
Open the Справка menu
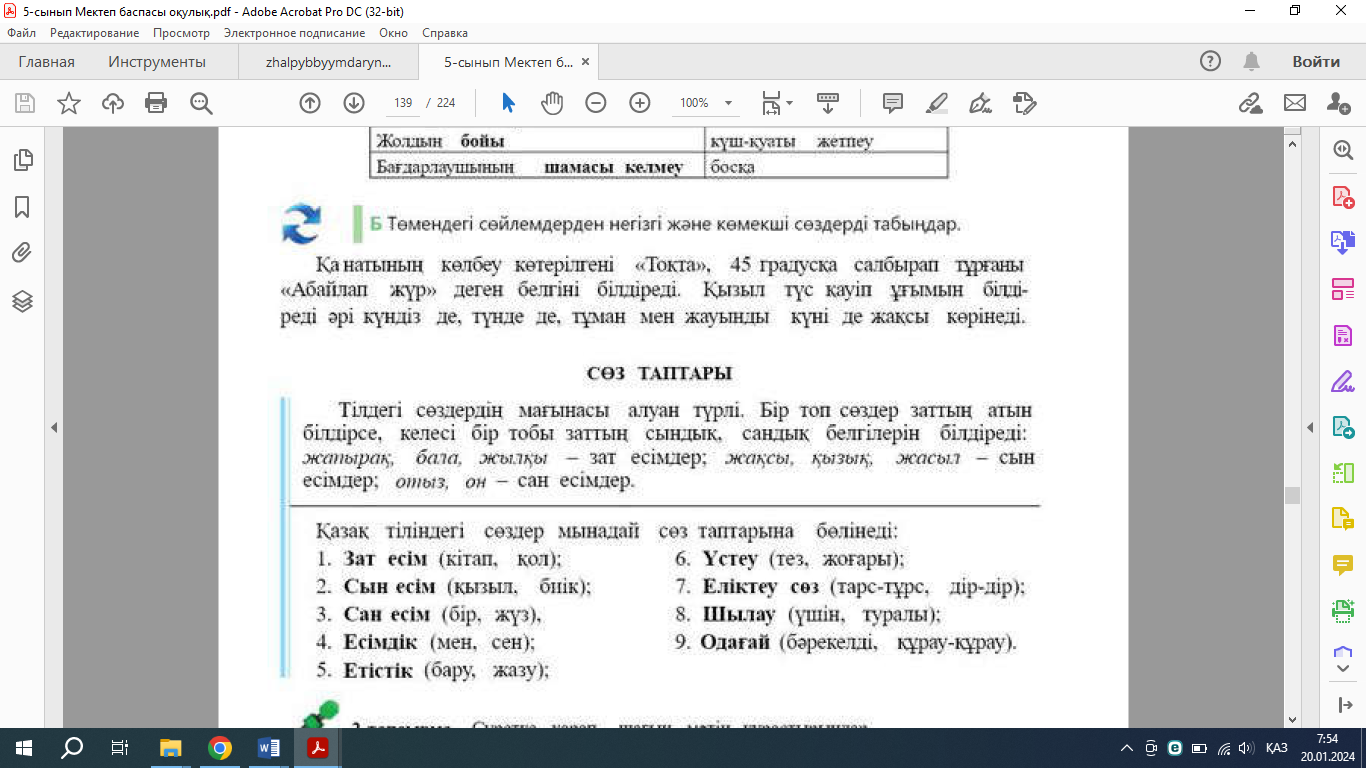point(445,33)
